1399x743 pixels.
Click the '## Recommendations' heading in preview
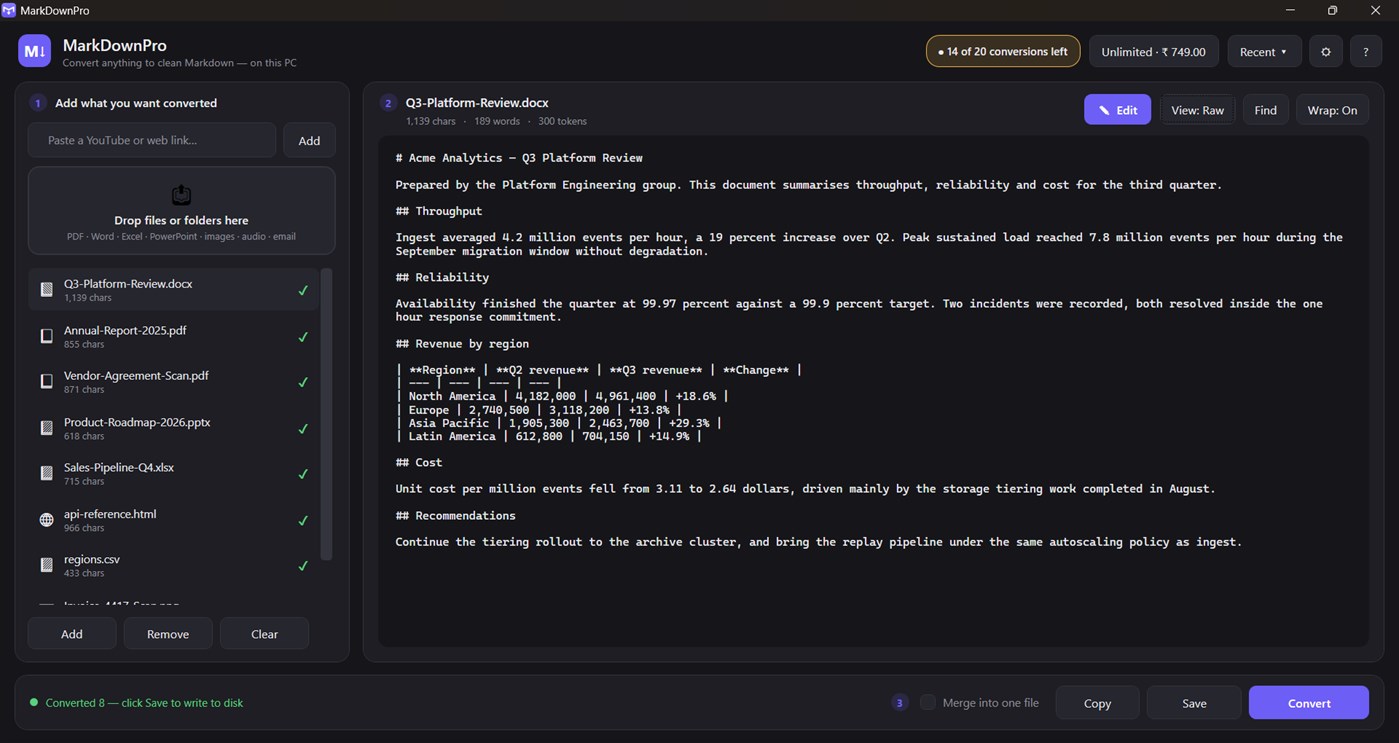click(x=456, y=515)
